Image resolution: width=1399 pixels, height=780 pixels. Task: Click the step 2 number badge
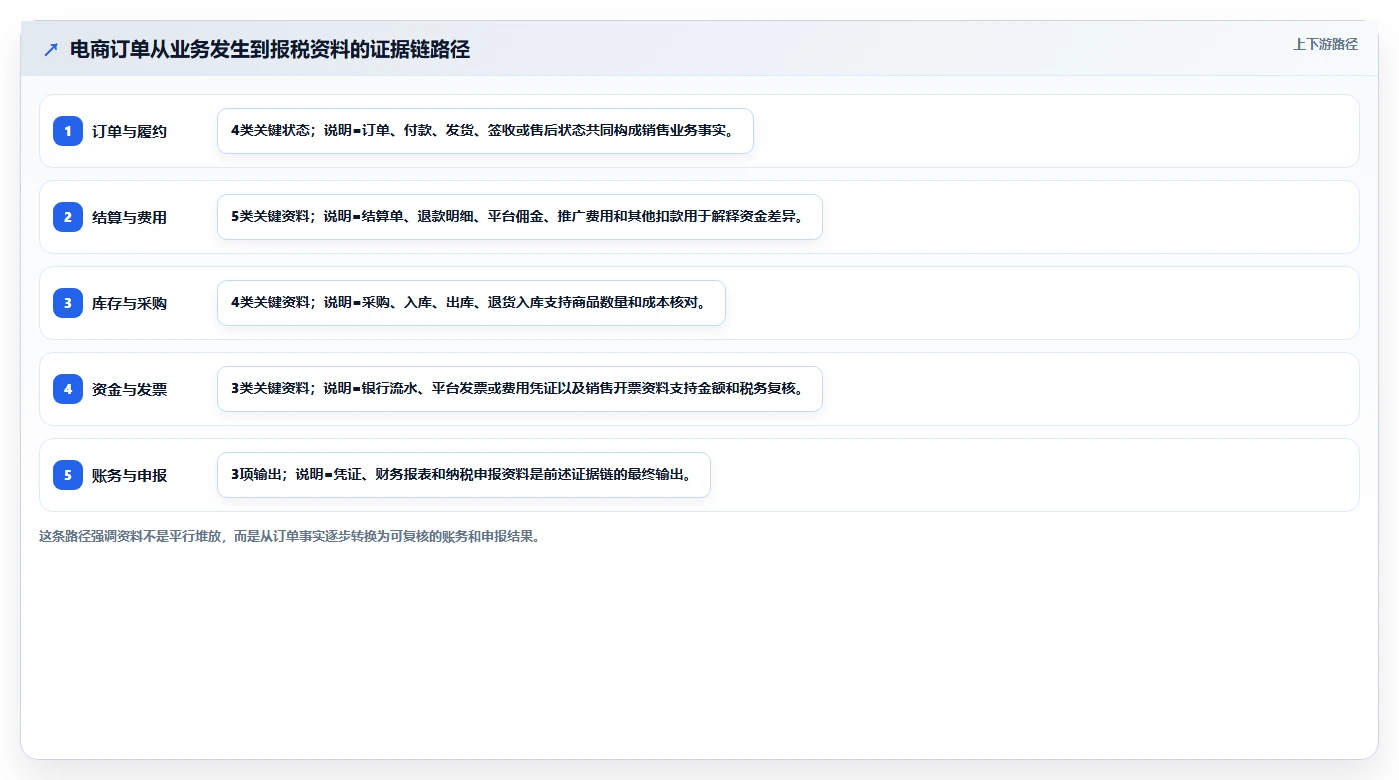68,217
